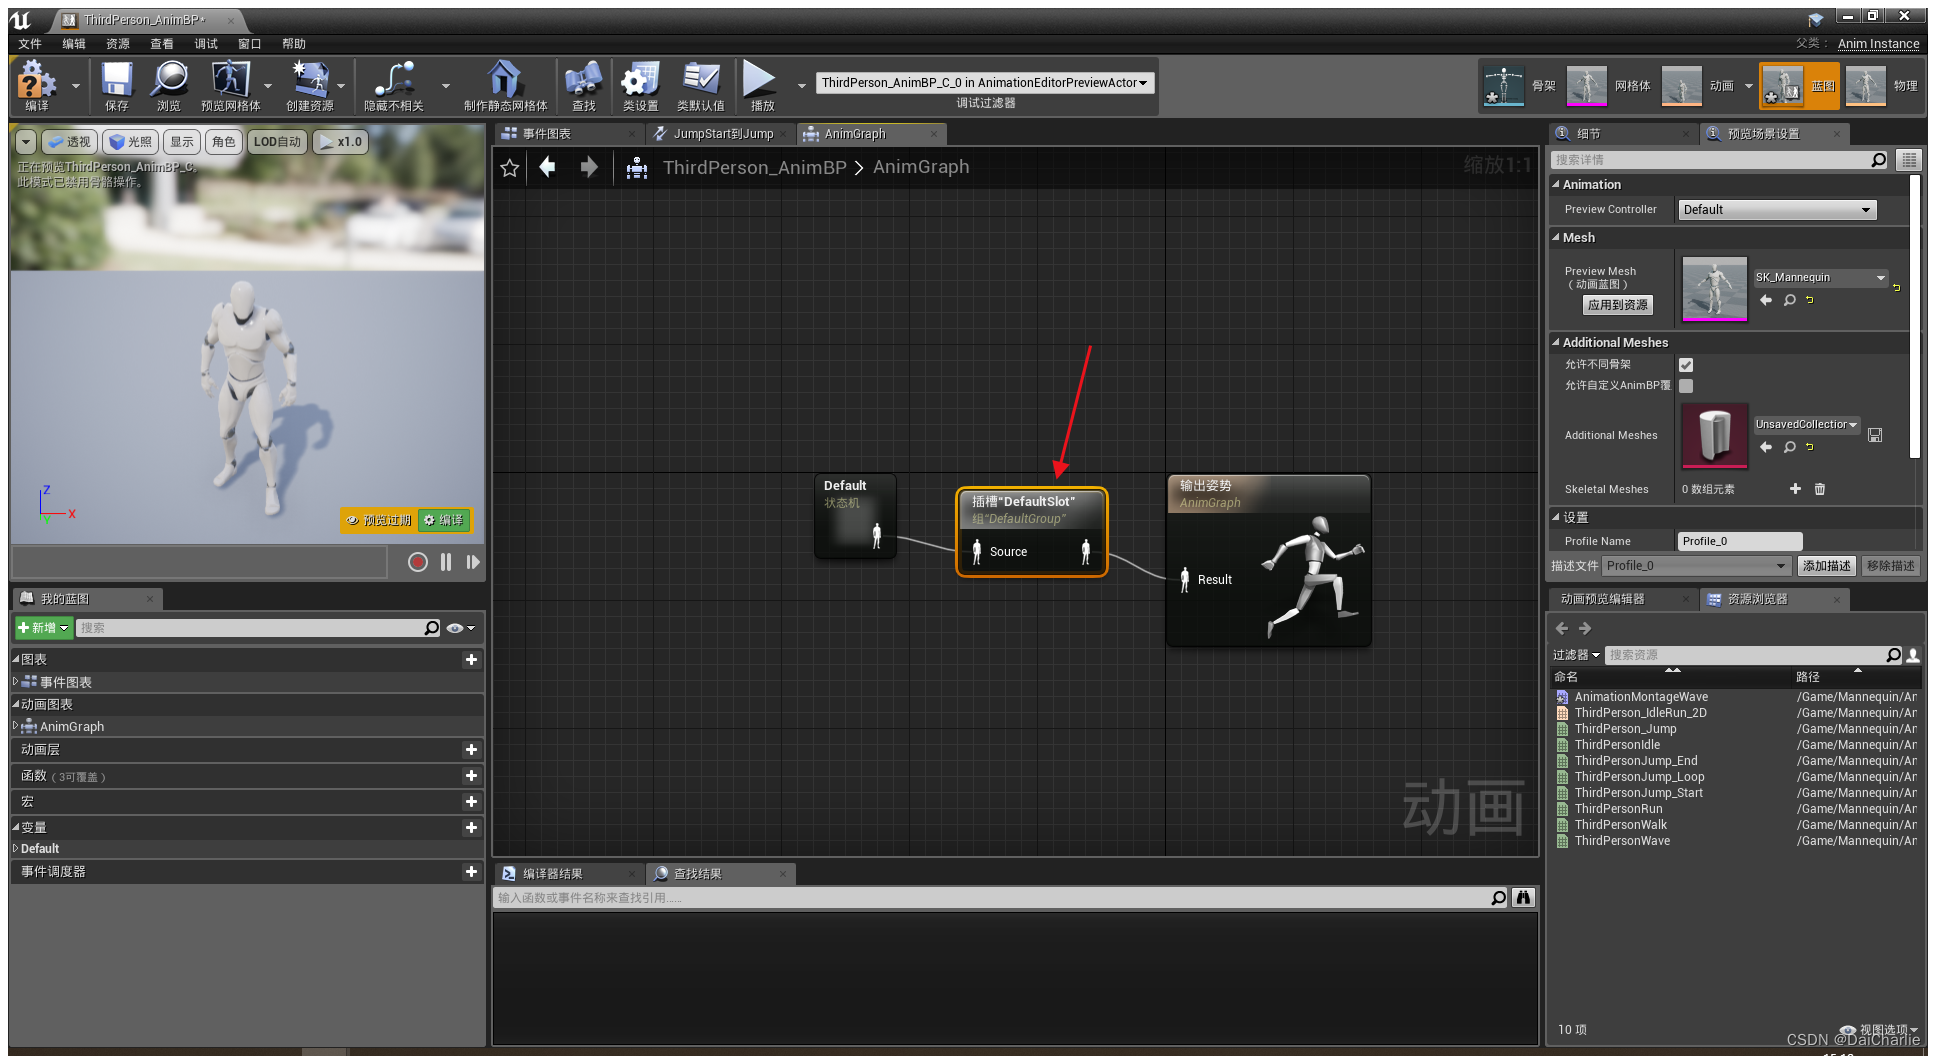Save the blueprint with the Save icon
This screenshot has width=1936, height=1056.
tap(115, 85)
